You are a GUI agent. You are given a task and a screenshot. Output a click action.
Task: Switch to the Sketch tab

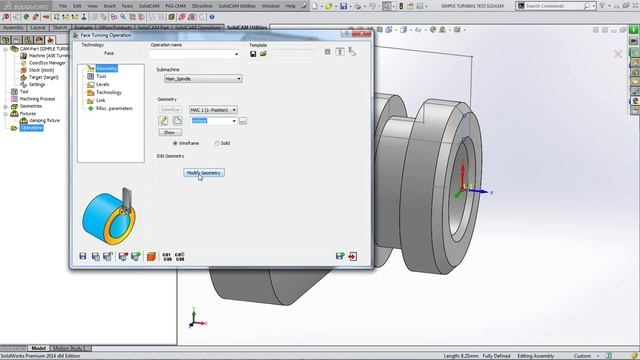pyautogui.click(x=60, y=27)
